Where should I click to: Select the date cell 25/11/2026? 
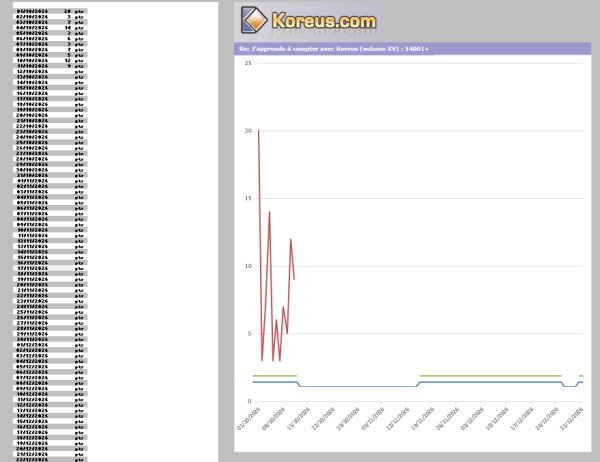(32, 312)
